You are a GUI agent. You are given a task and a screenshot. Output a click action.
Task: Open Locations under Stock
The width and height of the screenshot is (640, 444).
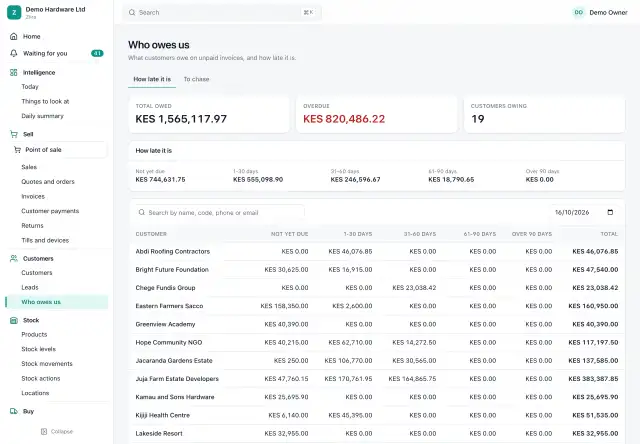[x=35, y=393]
